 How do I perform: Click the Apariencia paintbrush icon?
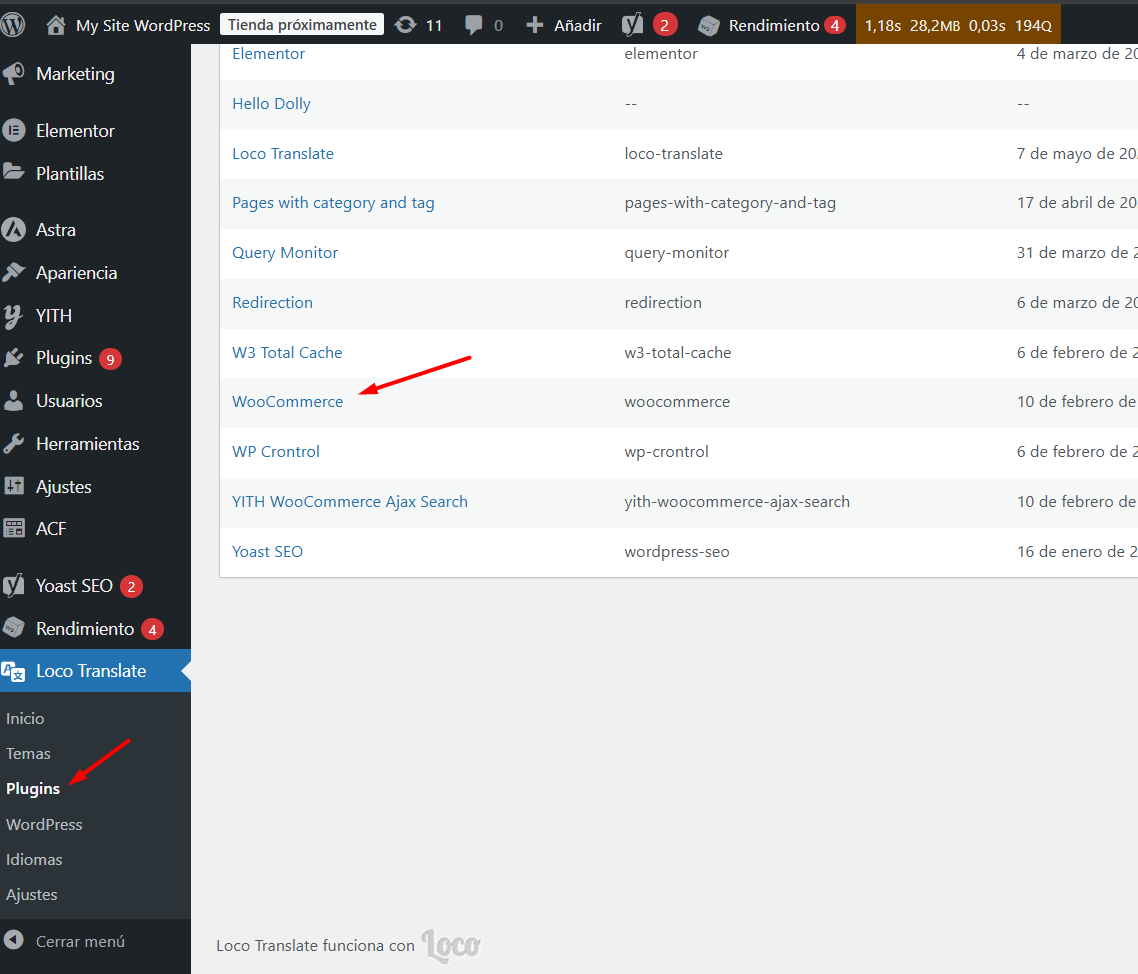tap(14, 273)
